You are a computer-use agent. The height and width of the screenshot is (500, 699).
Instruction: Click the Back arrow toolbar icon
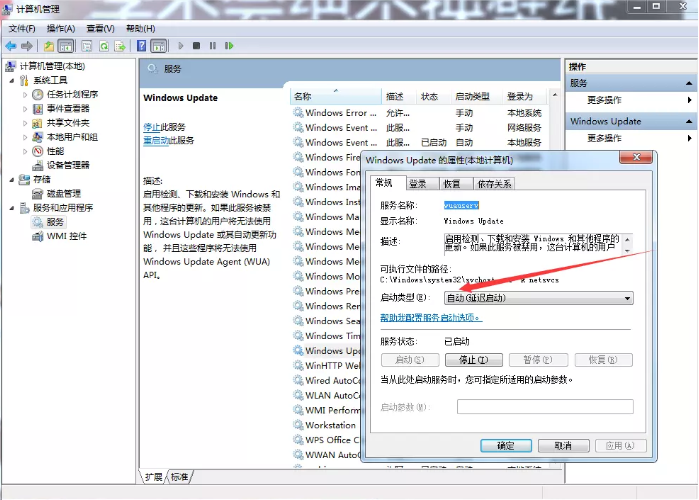[11, 46]
